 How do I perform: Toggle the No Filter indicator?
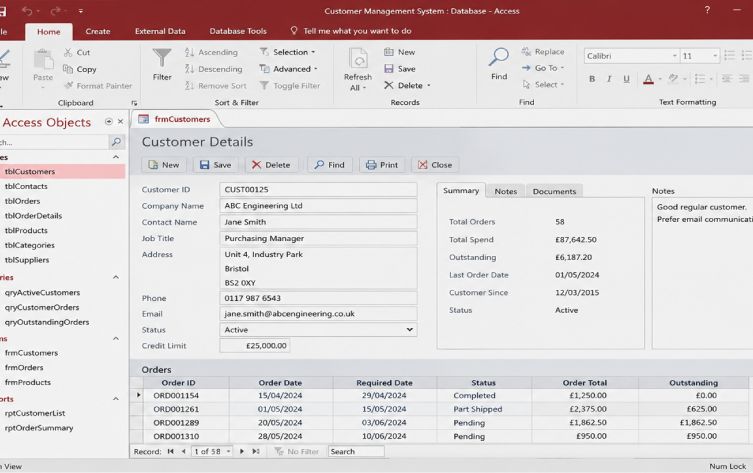pos(297,451)
